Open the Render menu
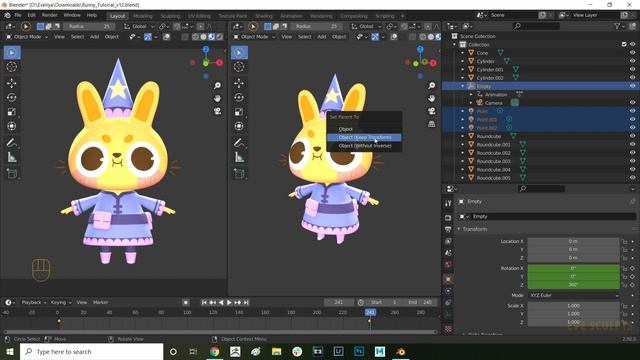 tap(50, 15)
